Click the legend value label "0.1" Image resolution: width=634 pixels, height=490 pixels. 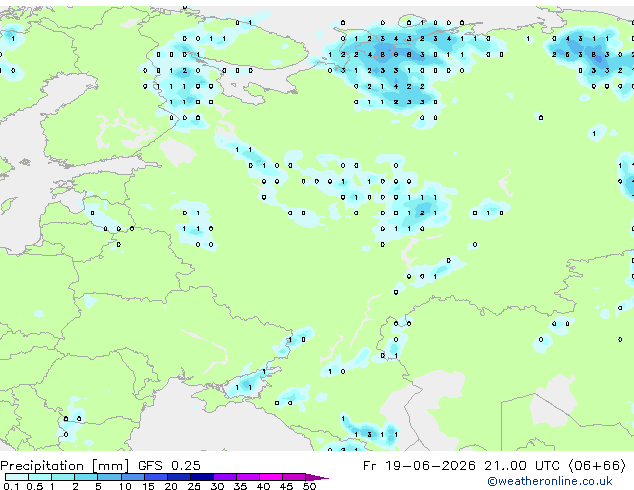tap(11, 486)
